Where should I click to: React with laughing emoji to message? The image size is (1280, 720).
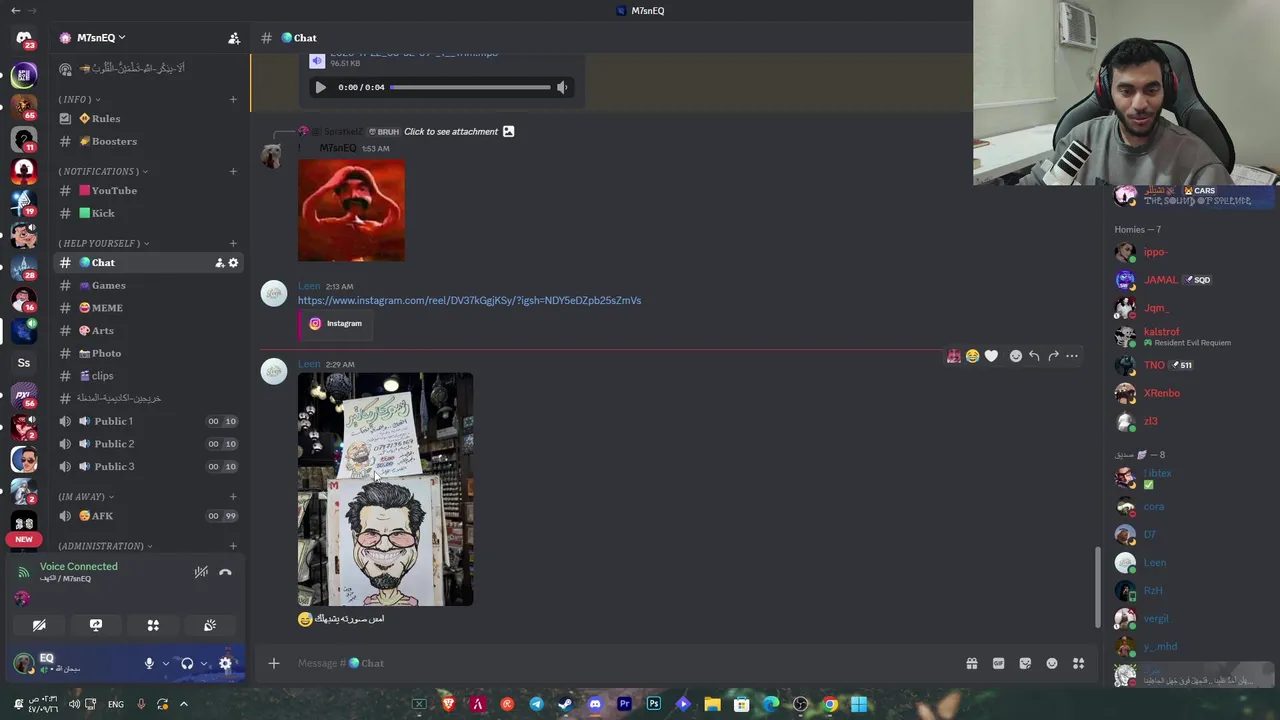972,356
